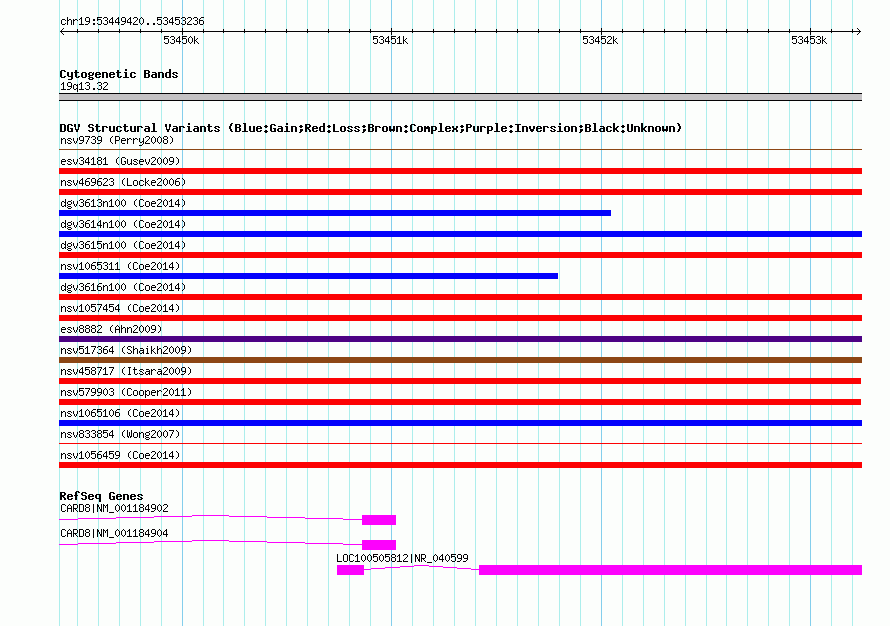Click the 19q13.32 band label
Viewport: 890px width, 626px height.
pos(84,86)
